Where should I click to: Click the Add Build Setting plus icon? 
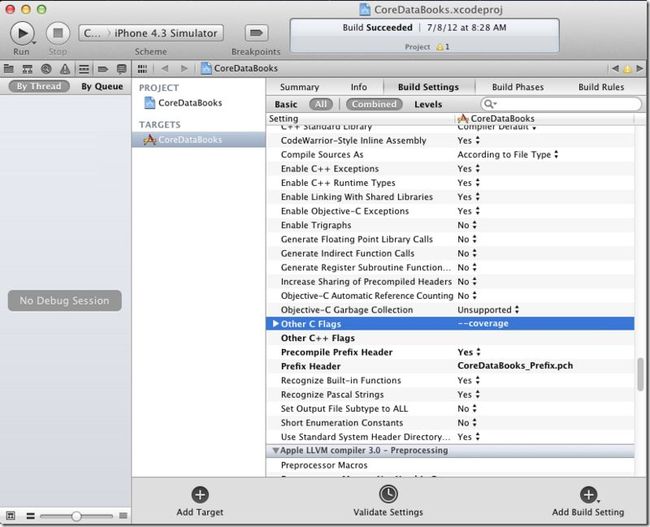[x=588, y=495]
